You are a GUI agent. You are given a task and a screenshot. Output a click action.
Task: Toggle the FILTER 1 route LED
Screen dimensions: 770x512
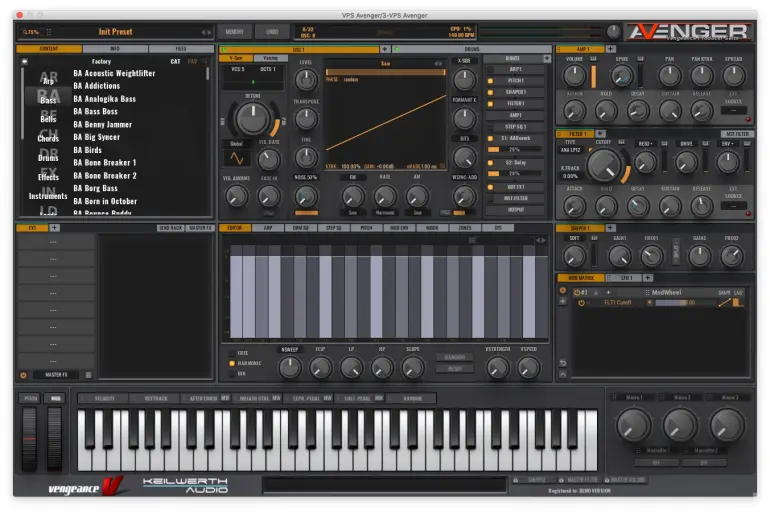490,104
